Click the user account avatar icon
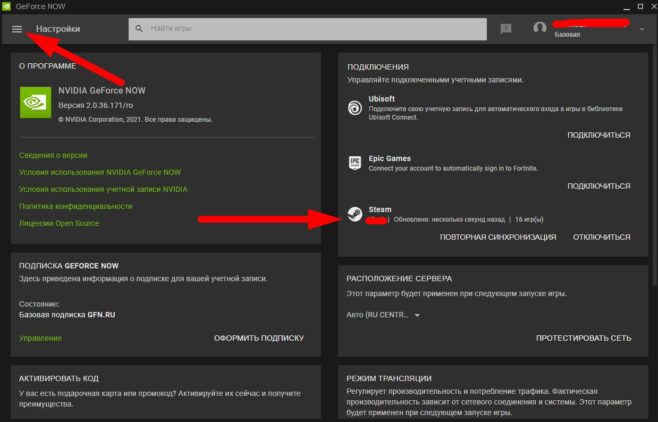This screenshot has width=658, height=422. [x=540, y=29]
